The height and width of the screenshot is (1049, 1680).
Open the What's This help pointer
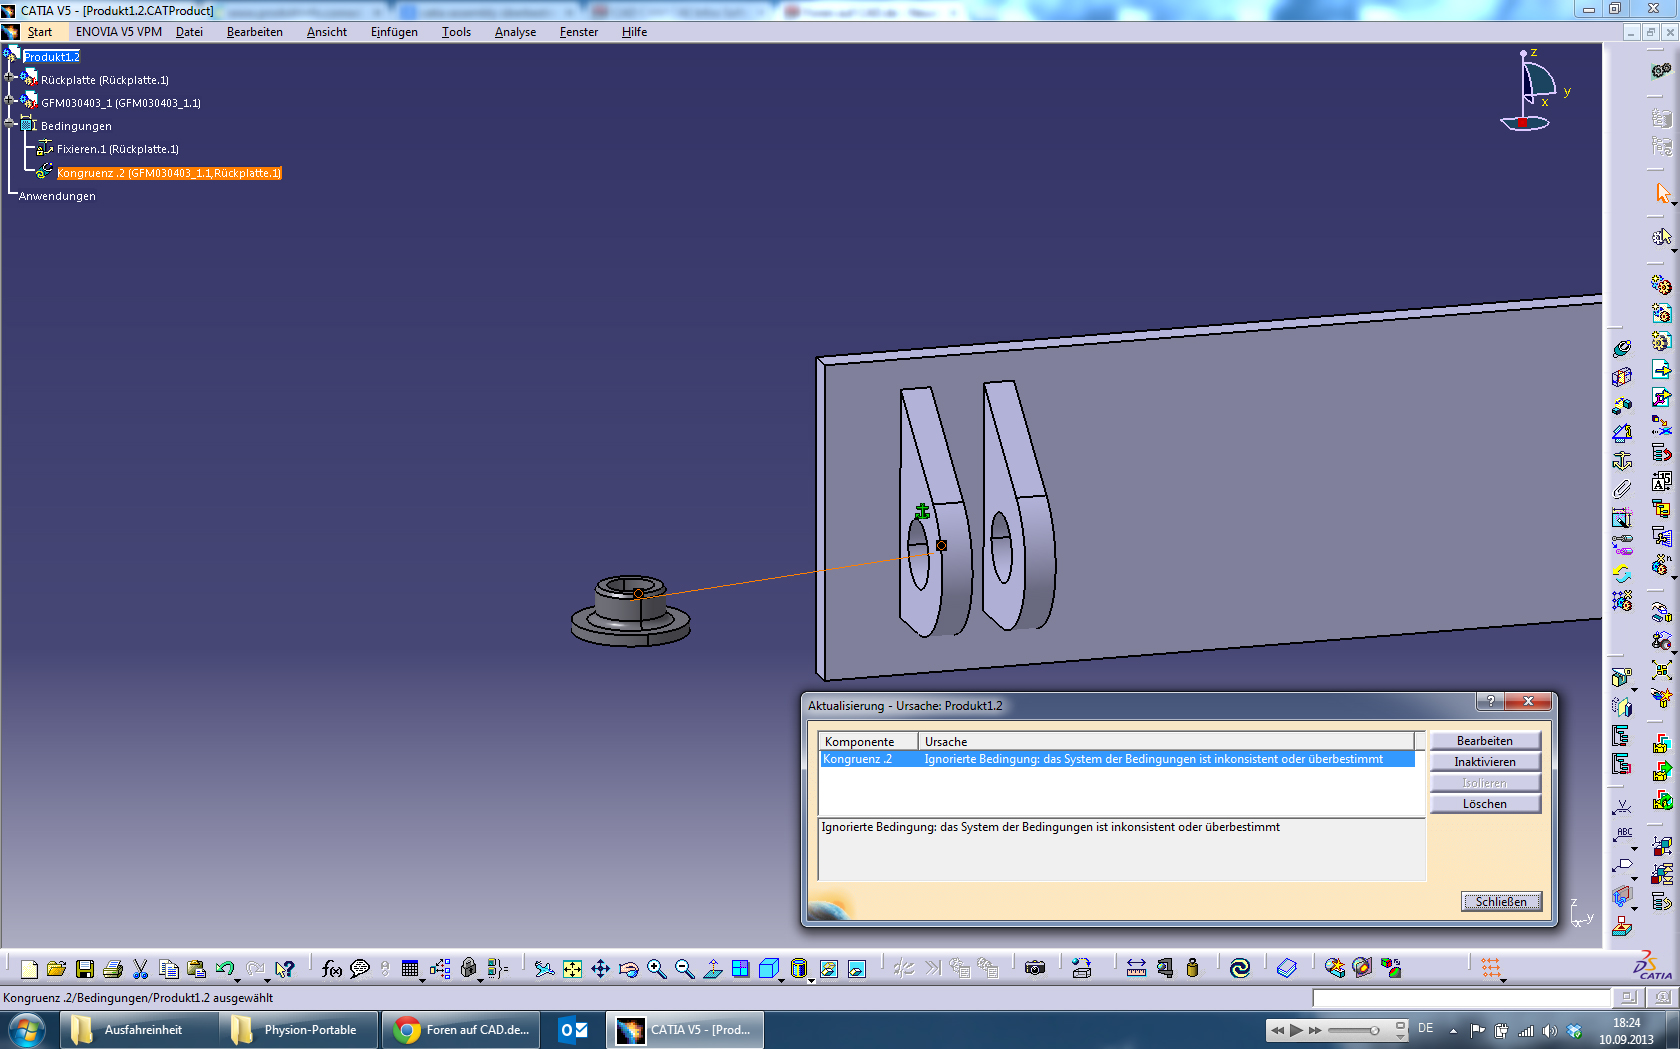coord(285,968)
